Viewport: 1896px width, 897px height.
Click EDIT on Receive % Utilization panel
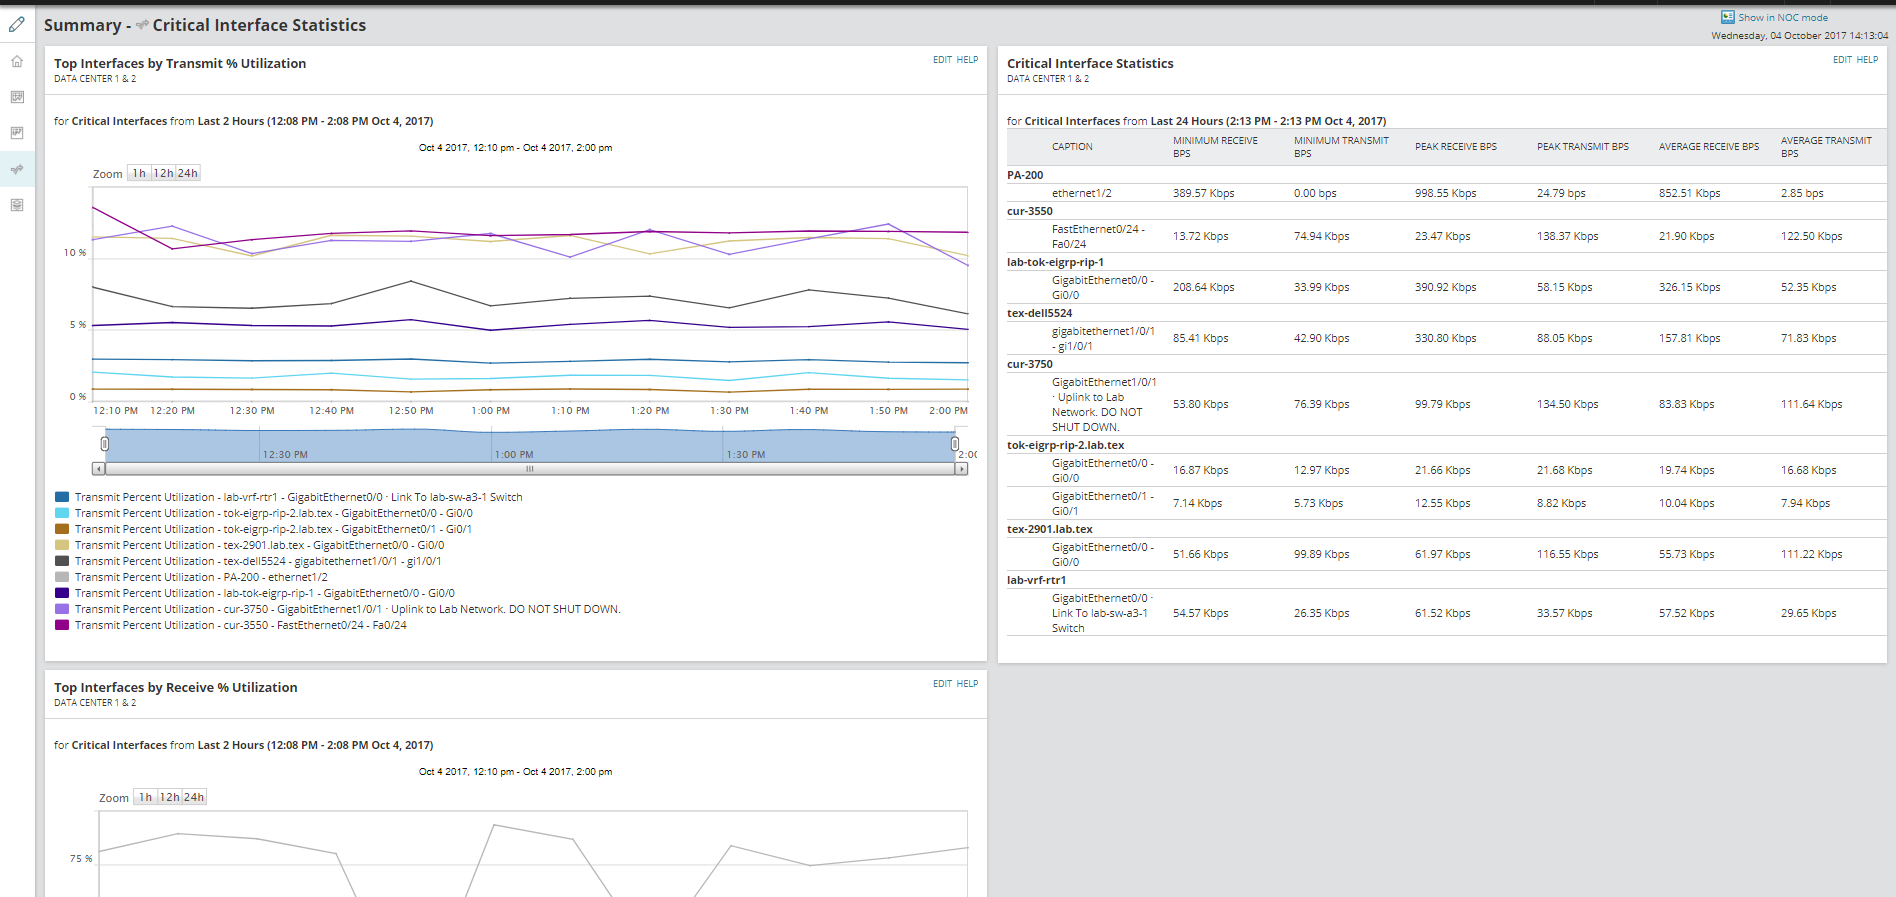[x=942, y=684]
